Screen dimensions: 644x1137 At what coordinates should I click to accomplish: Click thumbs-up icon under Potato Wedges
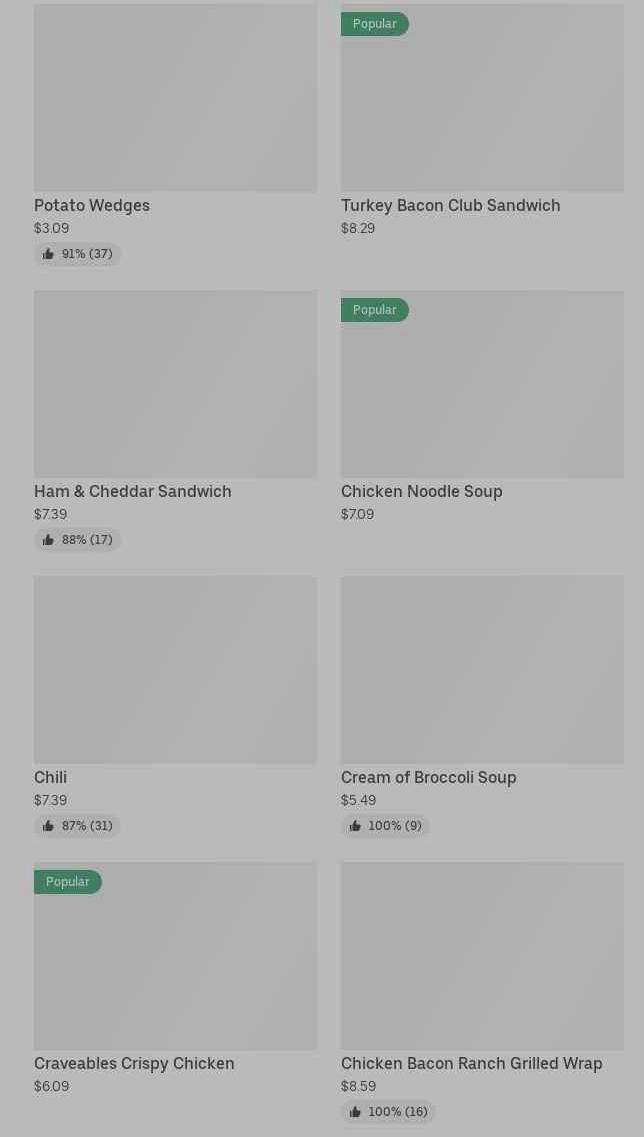click(x=48, y=254)
